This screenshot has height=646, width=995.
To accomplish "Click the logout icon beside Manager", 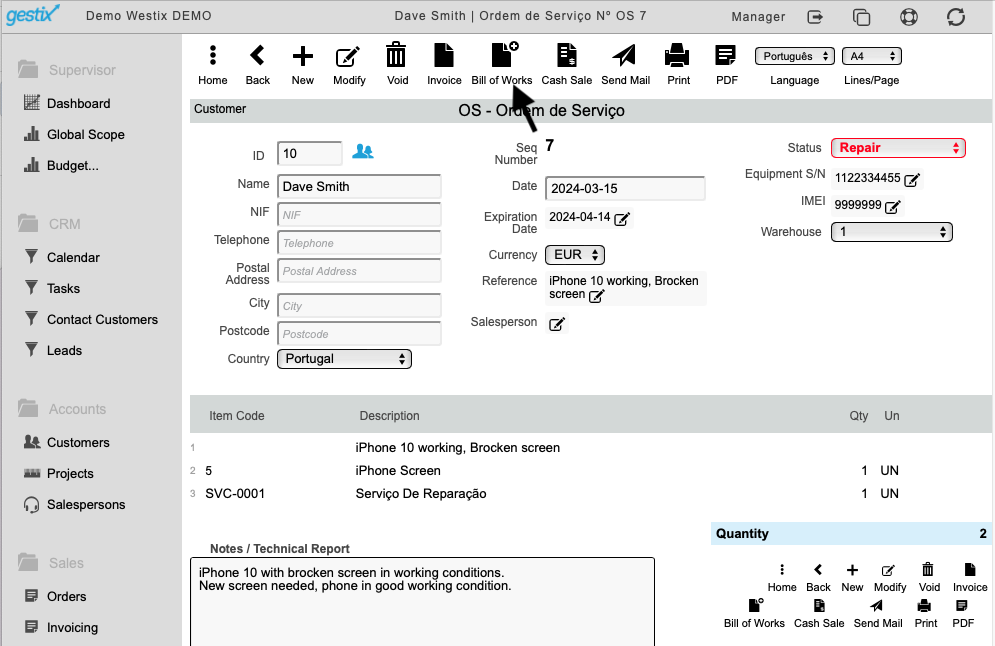I will click(815, 16).
